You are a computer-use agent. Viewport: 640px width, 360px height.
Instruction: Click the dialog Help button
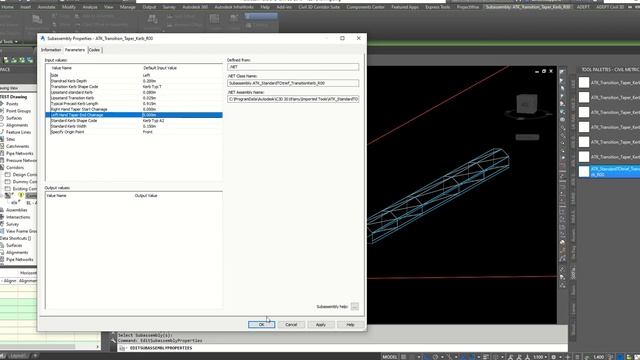point(350,324)
